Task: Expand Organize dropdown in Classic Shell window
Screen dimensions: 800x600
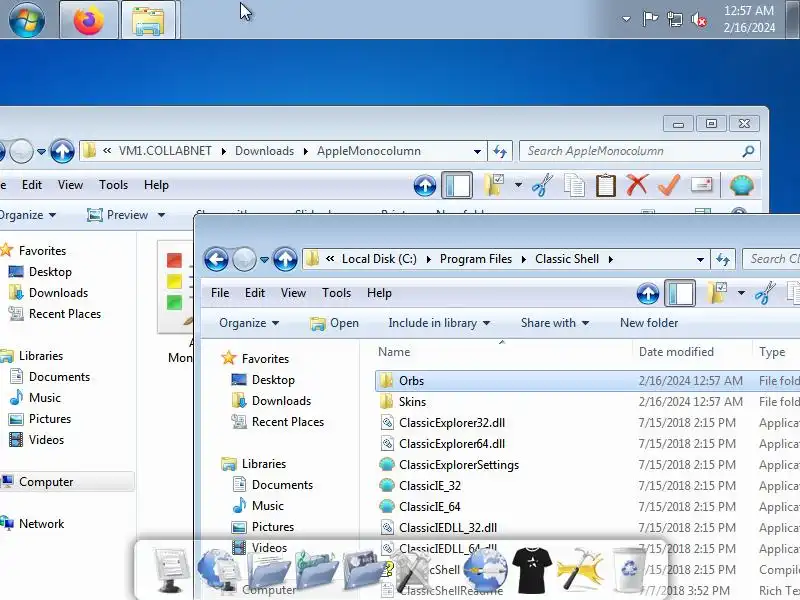Action: (x=249, y=323)
